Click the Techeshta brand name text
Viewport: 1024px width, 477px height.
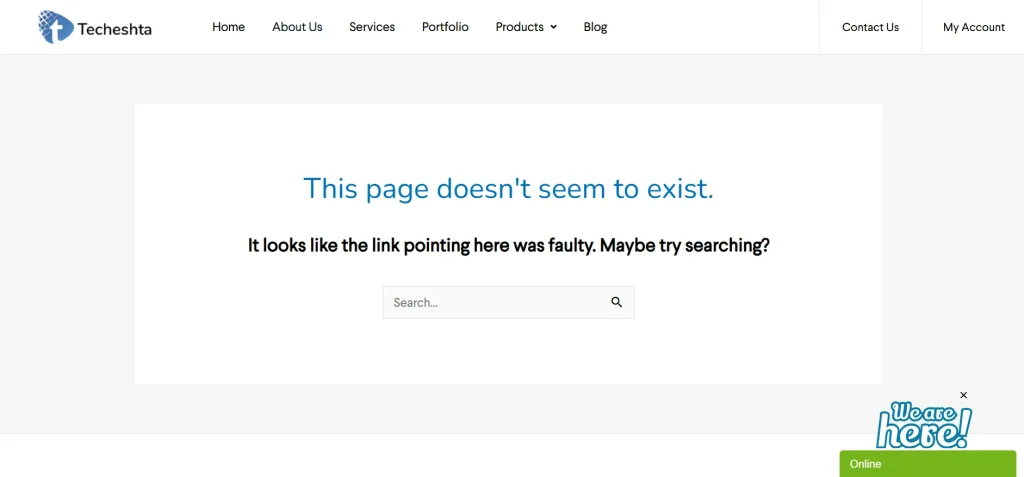115,29
